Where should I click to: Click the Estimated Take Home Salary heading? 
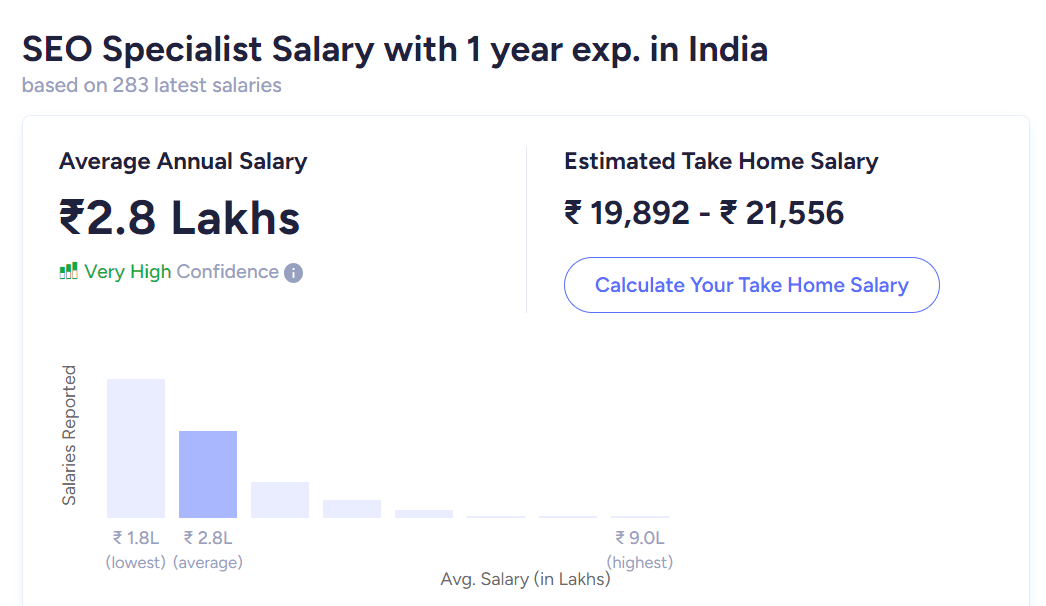(x=720, y=160)
